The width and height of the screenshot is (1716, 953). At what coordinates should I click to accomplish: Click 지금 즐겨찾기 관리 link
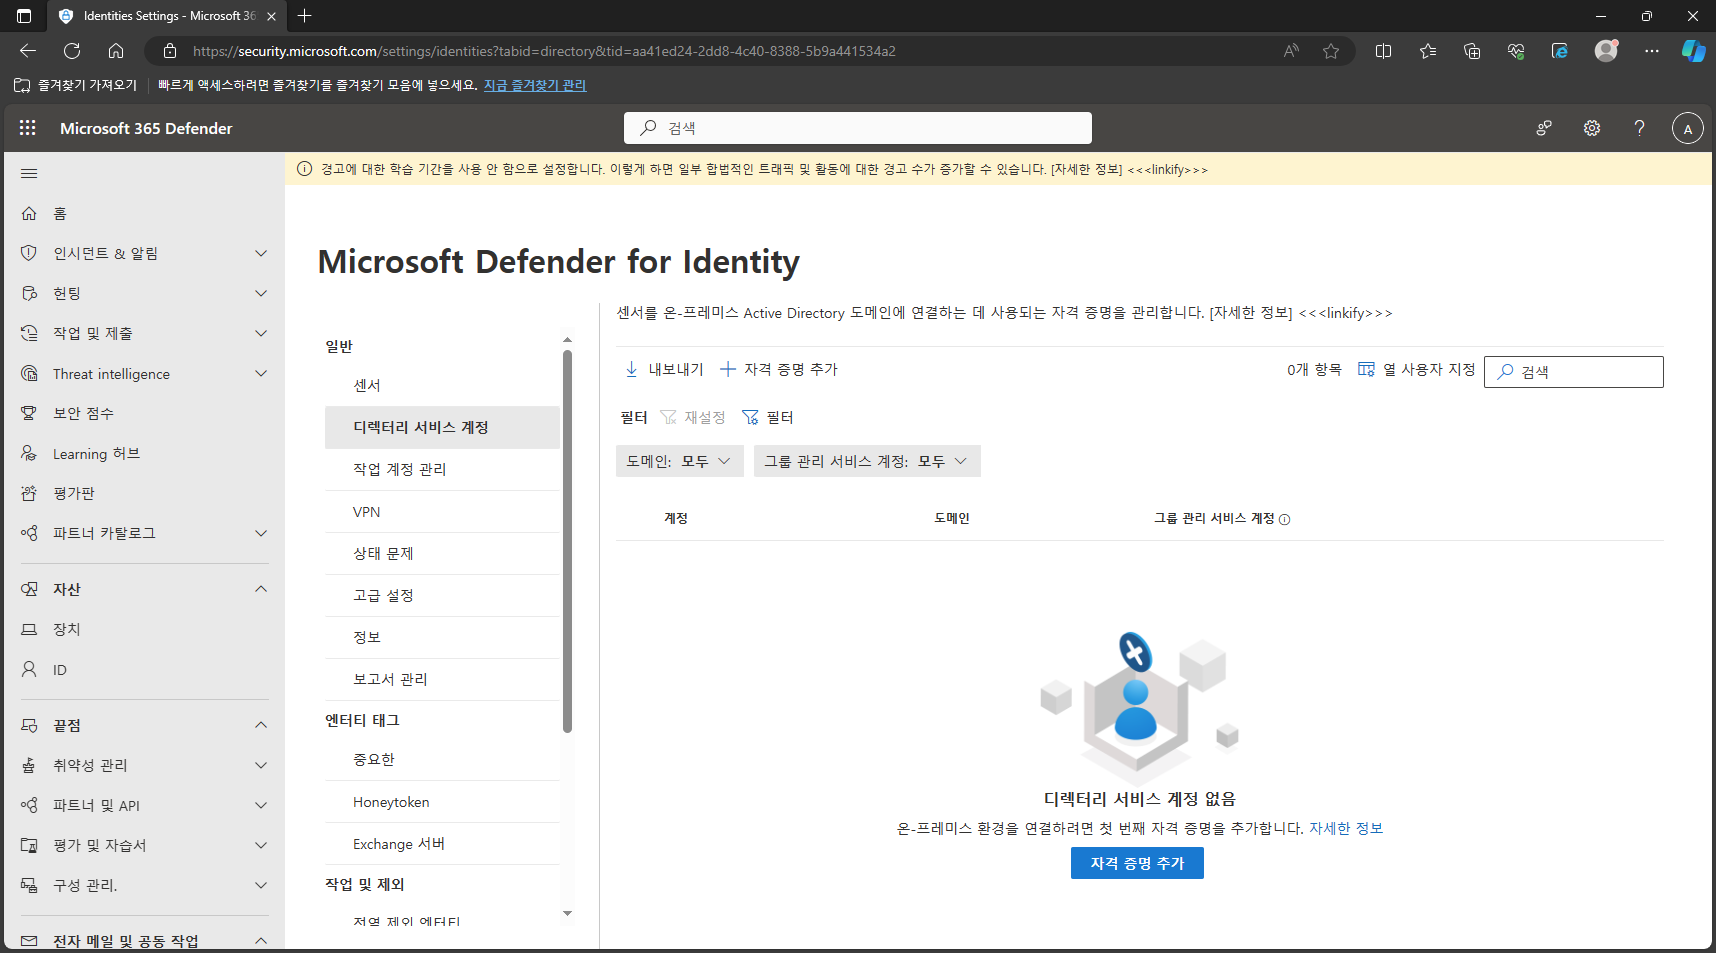535,85
